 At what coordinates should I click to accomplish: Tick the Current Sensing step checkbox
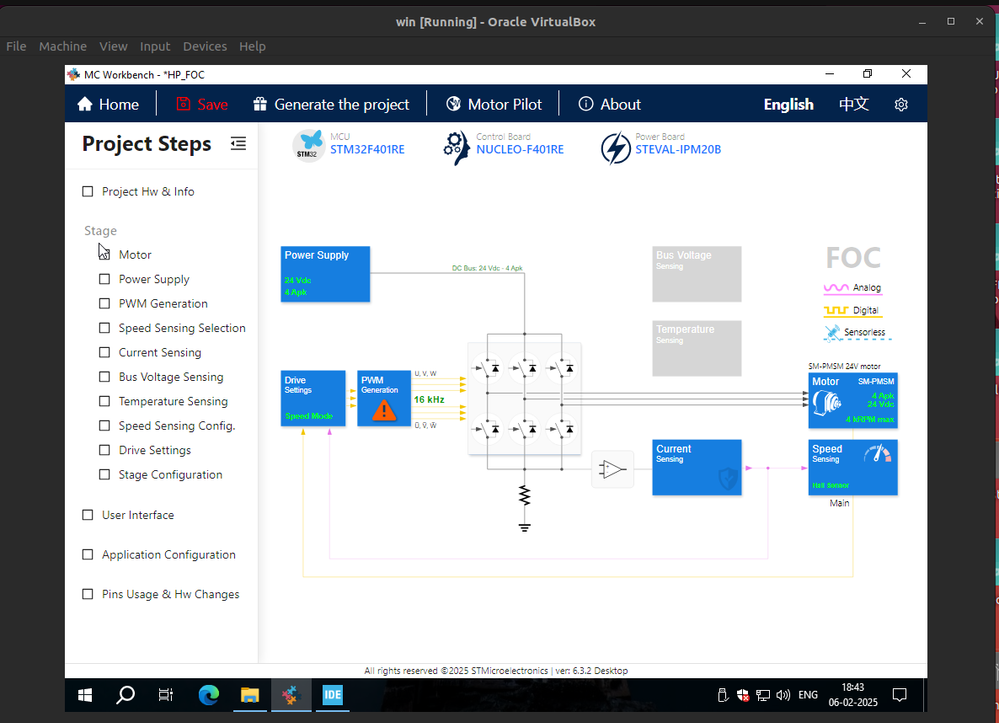104,352
